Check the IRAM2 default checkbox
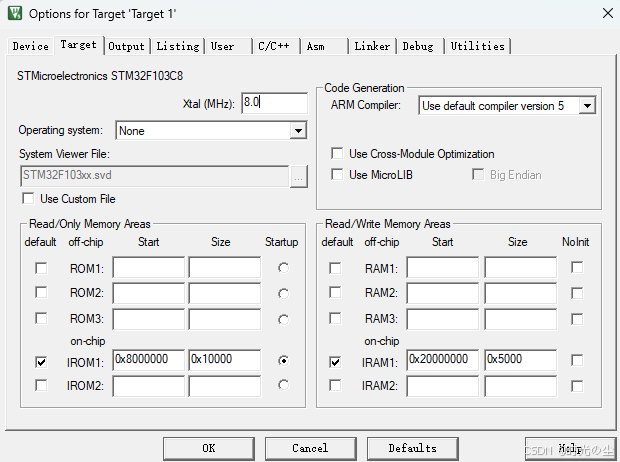 click(335, 385)
